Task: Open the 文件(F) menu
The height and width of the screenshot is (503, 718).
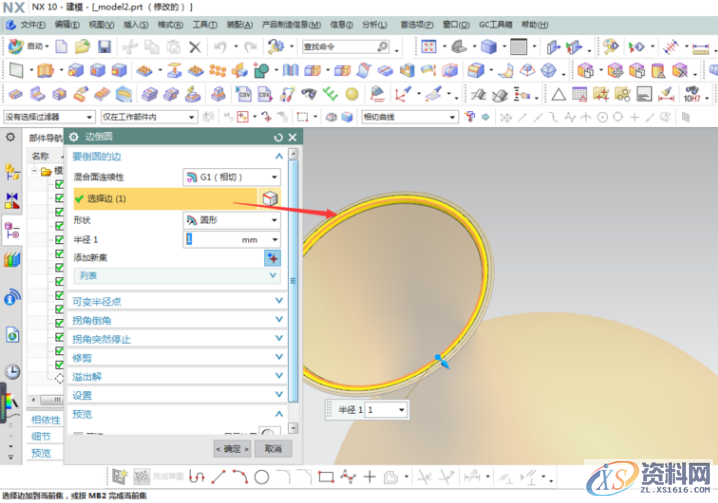Action: pos(32,23)
